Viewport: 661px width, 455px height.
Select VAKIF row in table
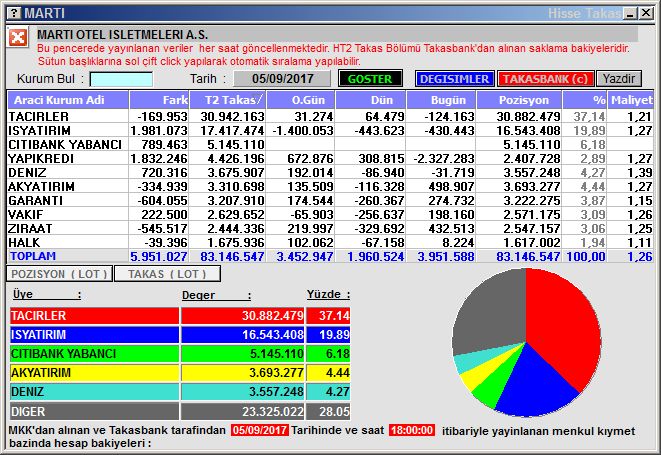pyautogui.click(x=330, y=214)
